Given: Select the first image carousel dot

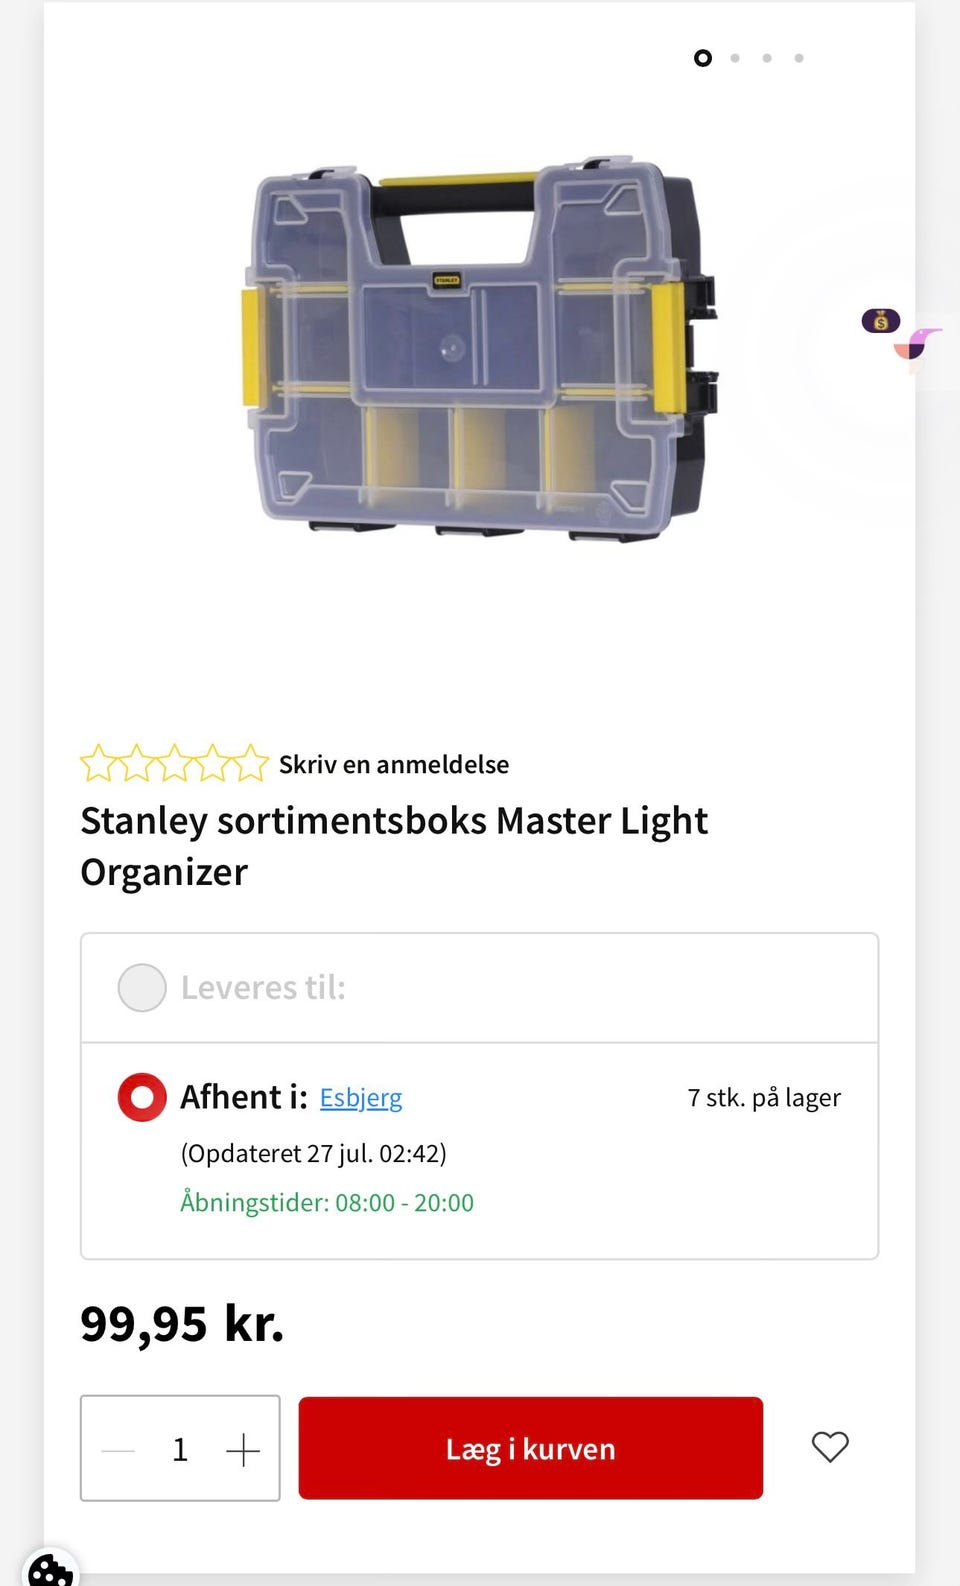Looking at the screenshot, I should point(703,58).
